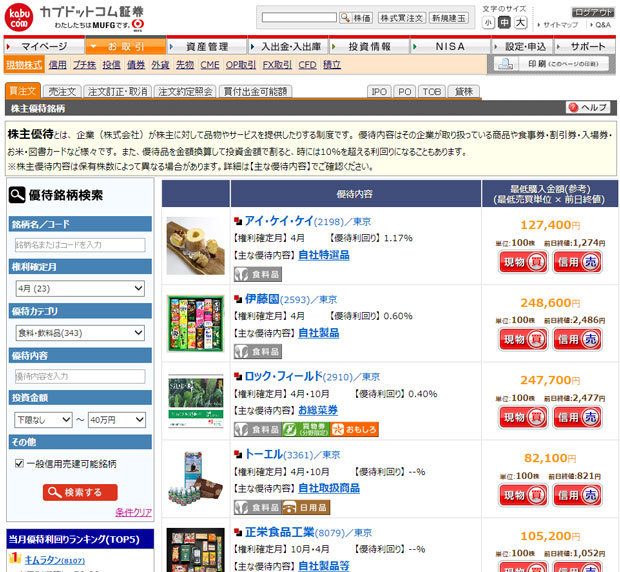Click 信用売 button for アイ・ケイ・ケイ
This screenshot has width=620, height=572.
[x=578, y=262]
